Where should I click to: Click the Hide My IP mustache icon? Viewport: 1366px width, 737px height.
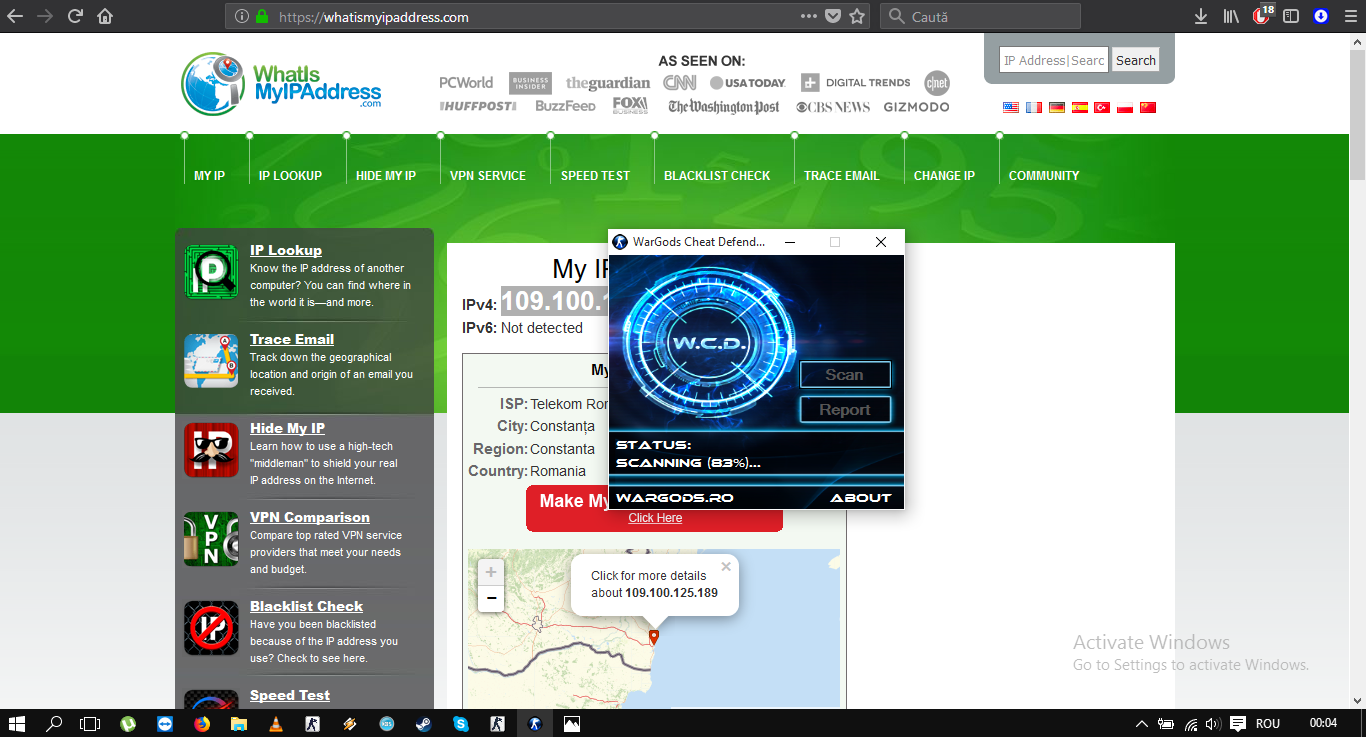click(211, 450)
